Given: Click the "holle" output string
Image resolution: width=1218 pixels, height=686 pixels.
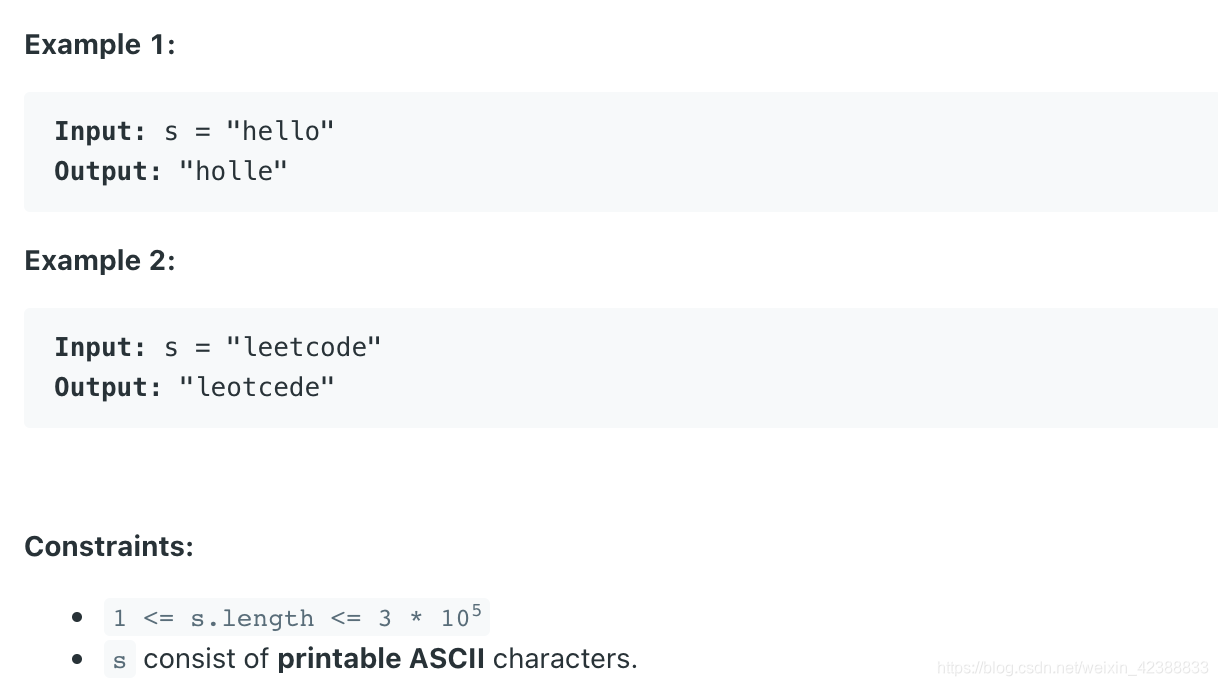Looking at the screenshot, I should point(233,171).
